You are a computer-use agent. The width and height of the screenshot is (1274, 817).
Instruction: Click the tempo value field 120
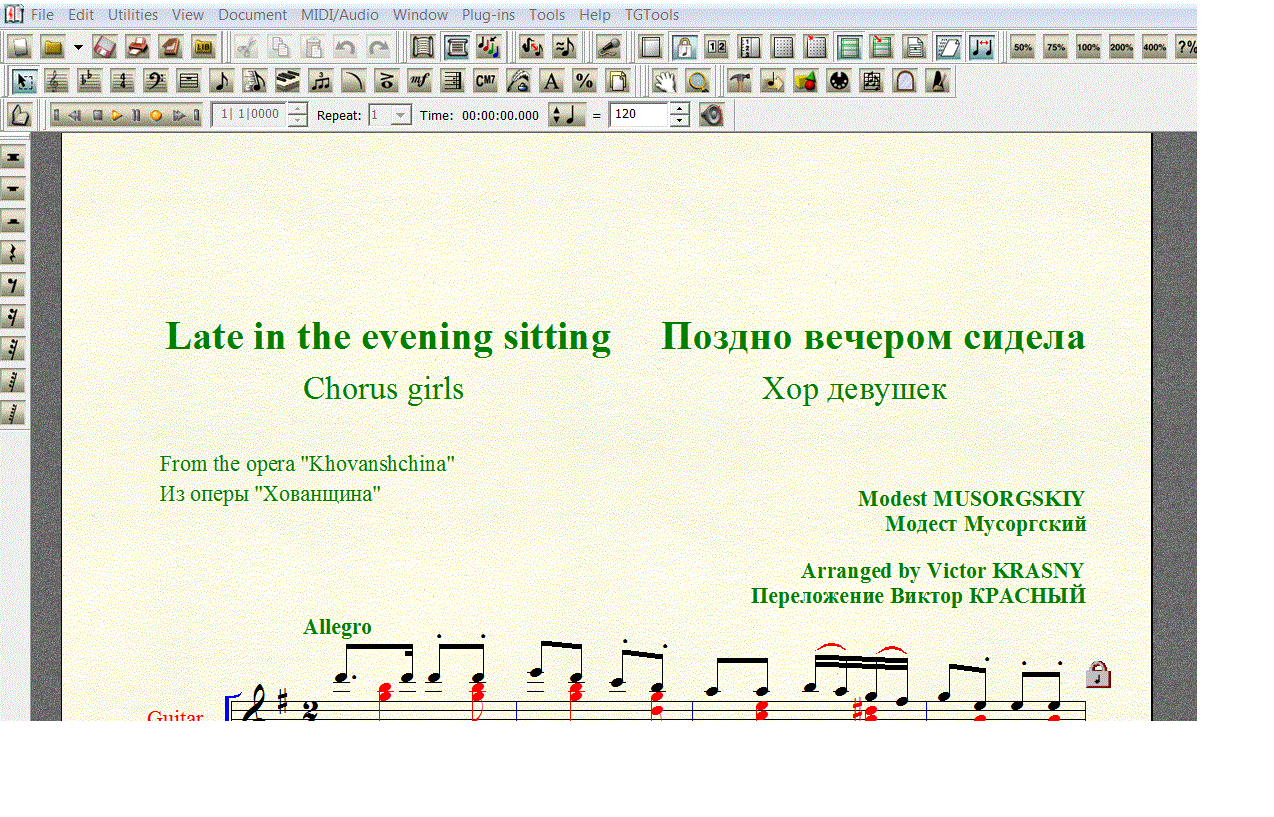(x=639, y=115)
